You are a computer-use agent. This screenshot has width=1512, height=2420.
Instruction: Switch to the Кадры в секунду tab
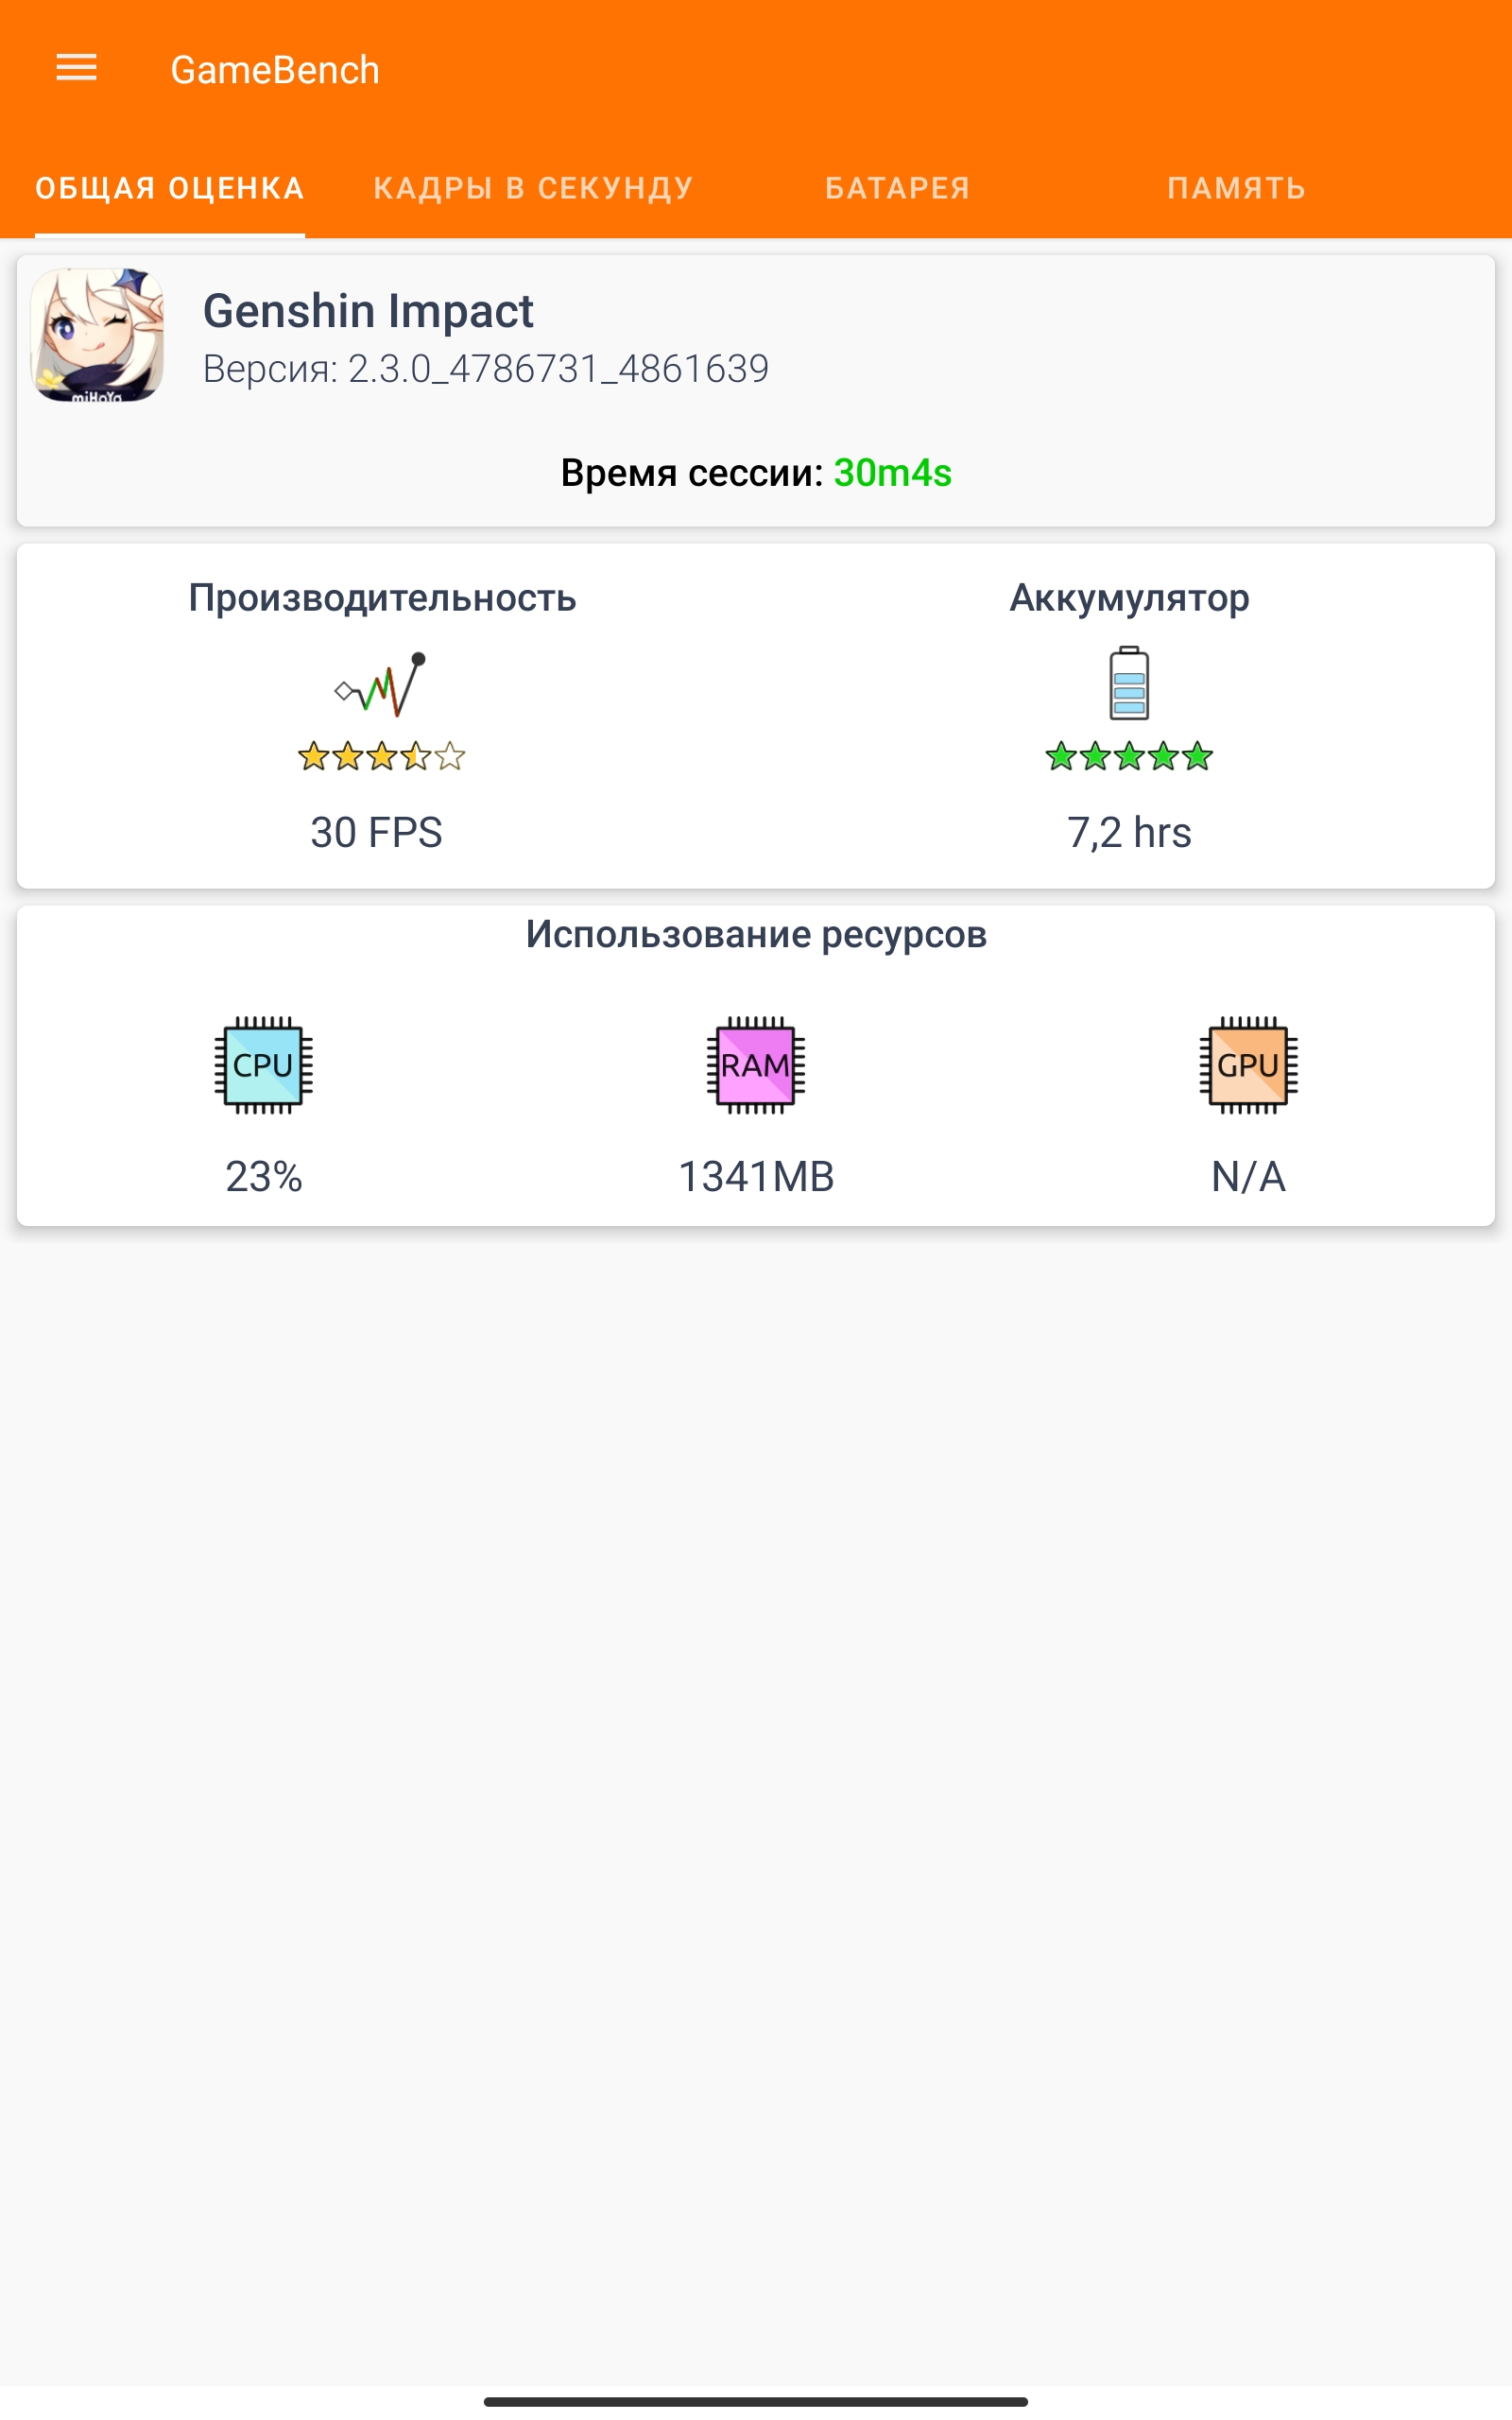[533, 188]
